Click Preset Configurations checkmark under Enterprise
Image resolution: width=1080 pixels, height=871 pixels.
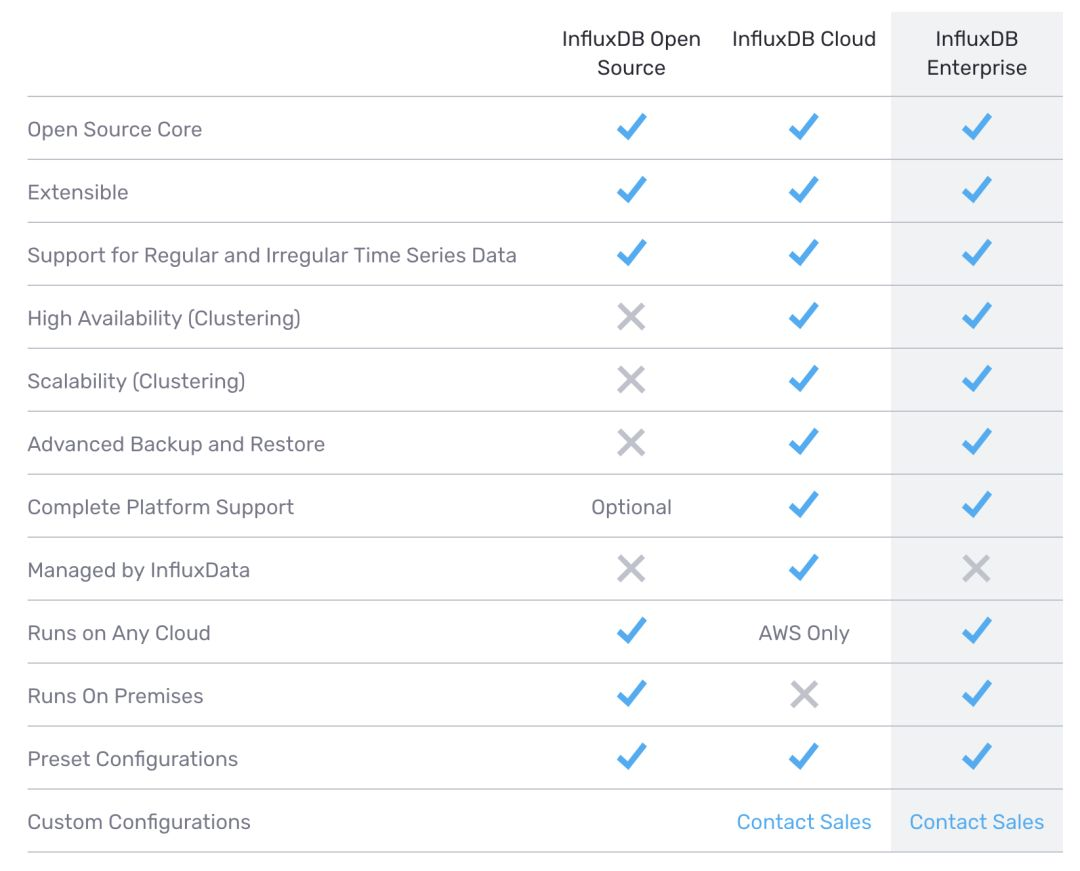point(976,757)
